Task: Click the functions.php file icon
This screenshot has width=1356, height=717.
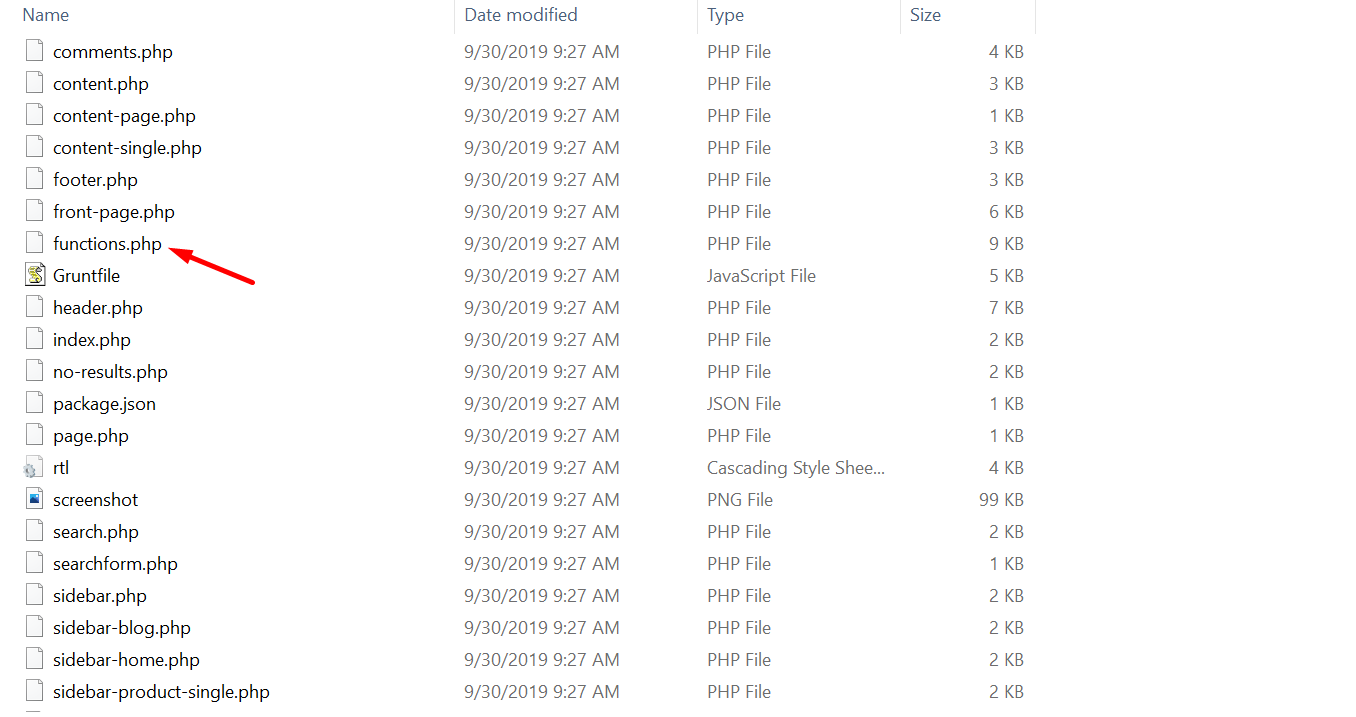Action: point(35,243)
